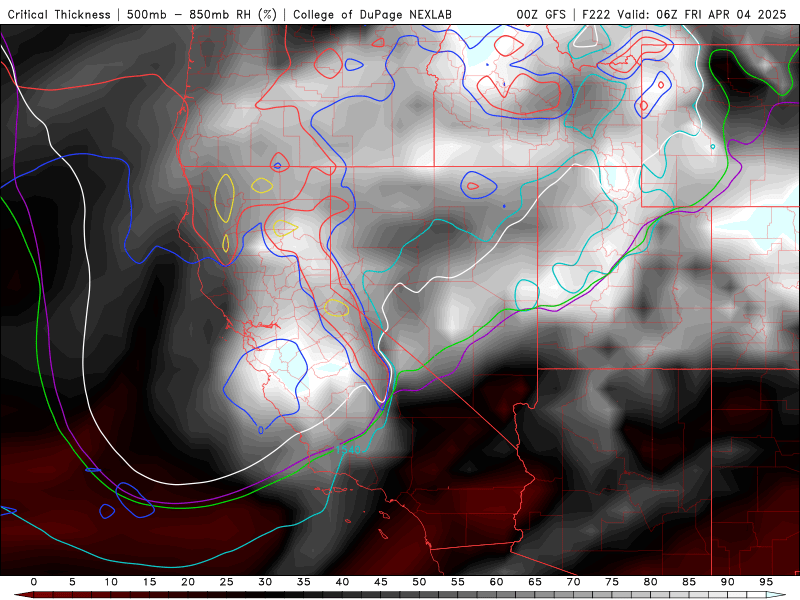The image size is (800, 600).
Task: Click the light right arrow end of colorbar
Action: (x=776, y=595)
